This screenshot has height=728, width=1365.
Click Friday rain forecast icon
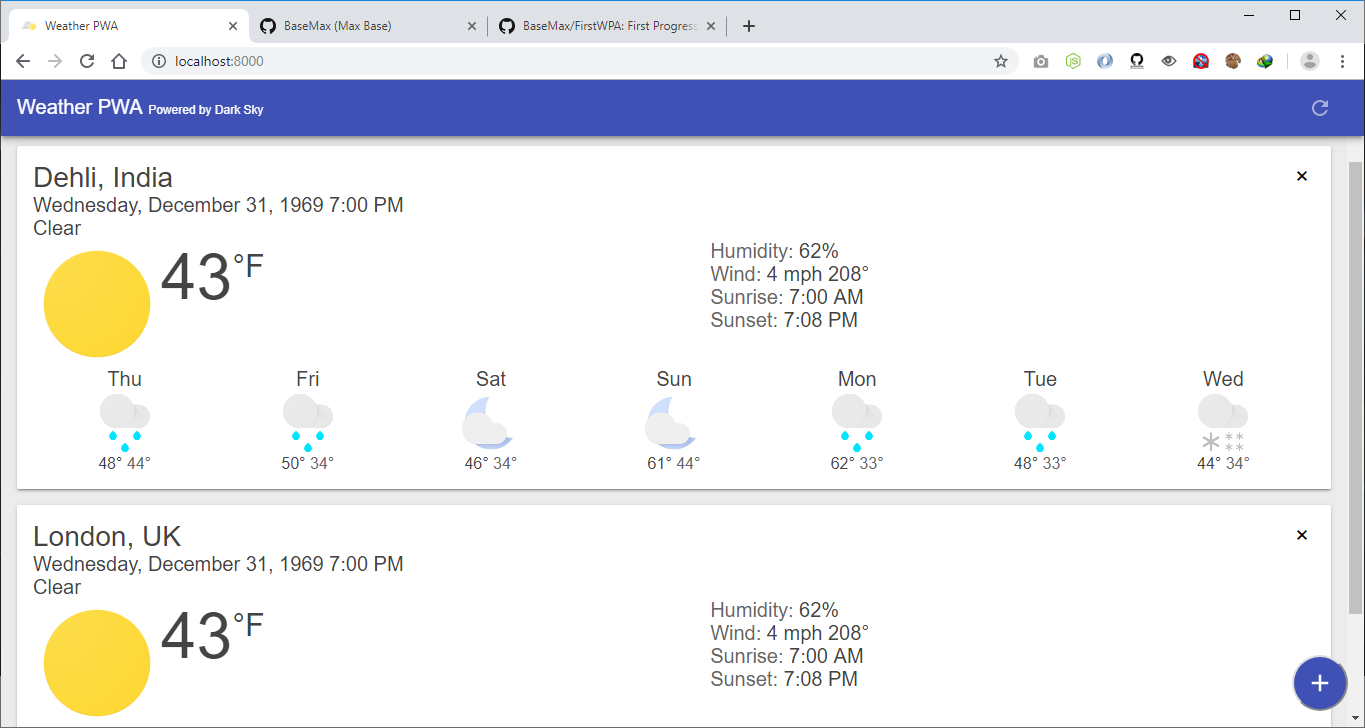[x=308, y=422]
